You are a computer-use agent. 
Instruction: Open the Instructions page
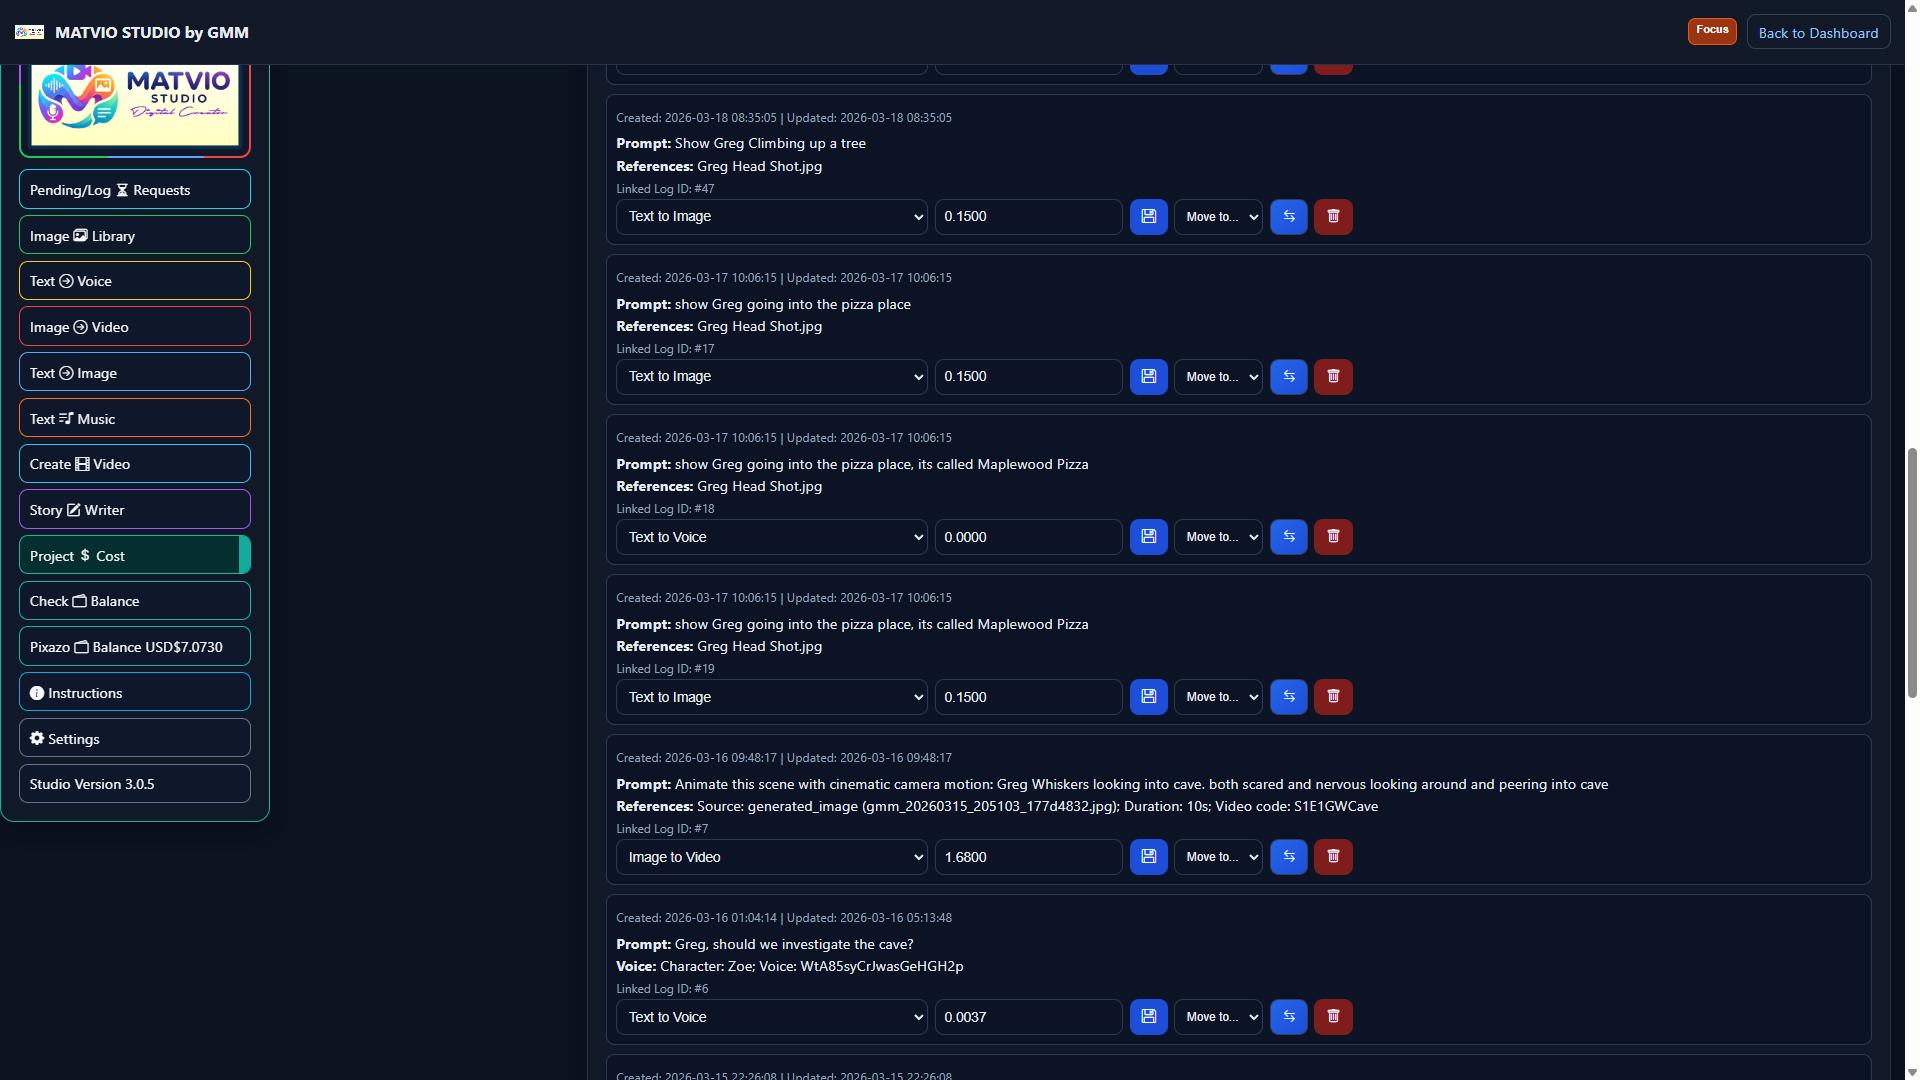[x=135, y=693]
